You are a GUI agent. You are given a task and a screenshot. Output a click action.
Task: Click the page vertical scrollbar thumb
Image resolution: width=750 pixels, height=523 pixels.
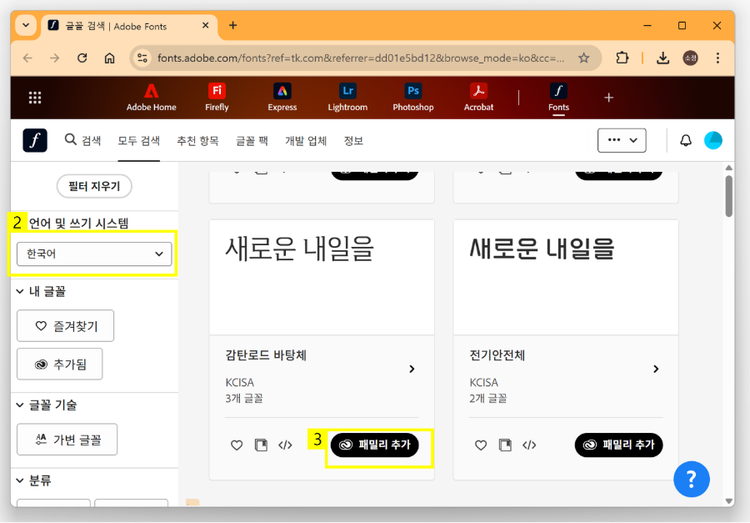pyautogui.click(x=728, y=196)
